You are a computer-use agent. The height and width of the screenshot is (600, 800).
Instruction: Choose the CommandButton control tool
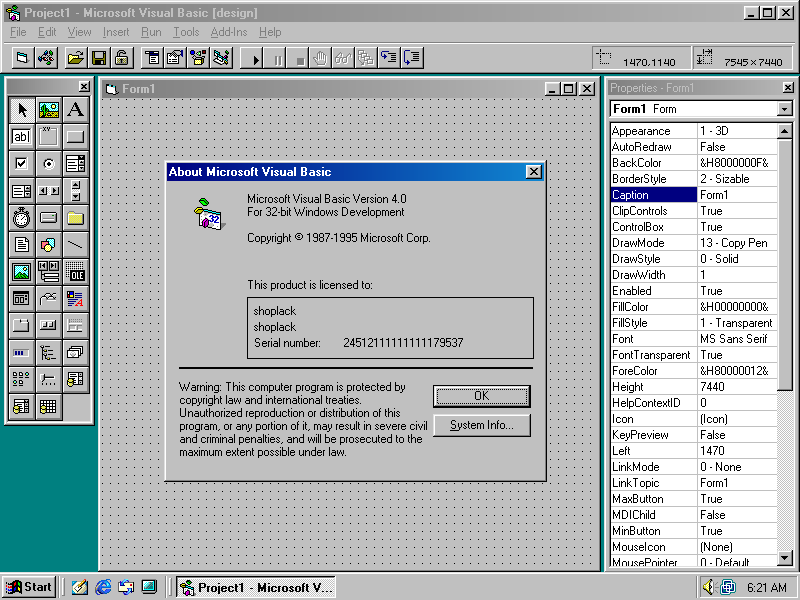(76, 137)
